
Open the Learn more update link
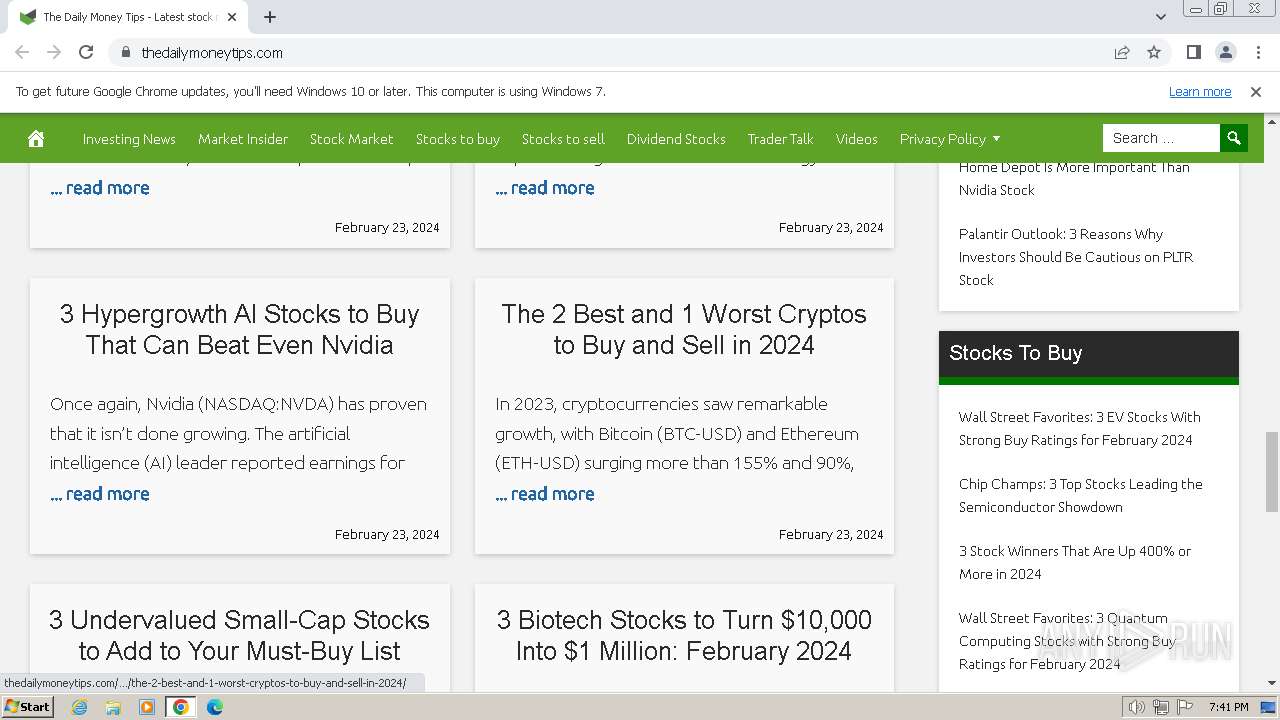(1200, 92)
